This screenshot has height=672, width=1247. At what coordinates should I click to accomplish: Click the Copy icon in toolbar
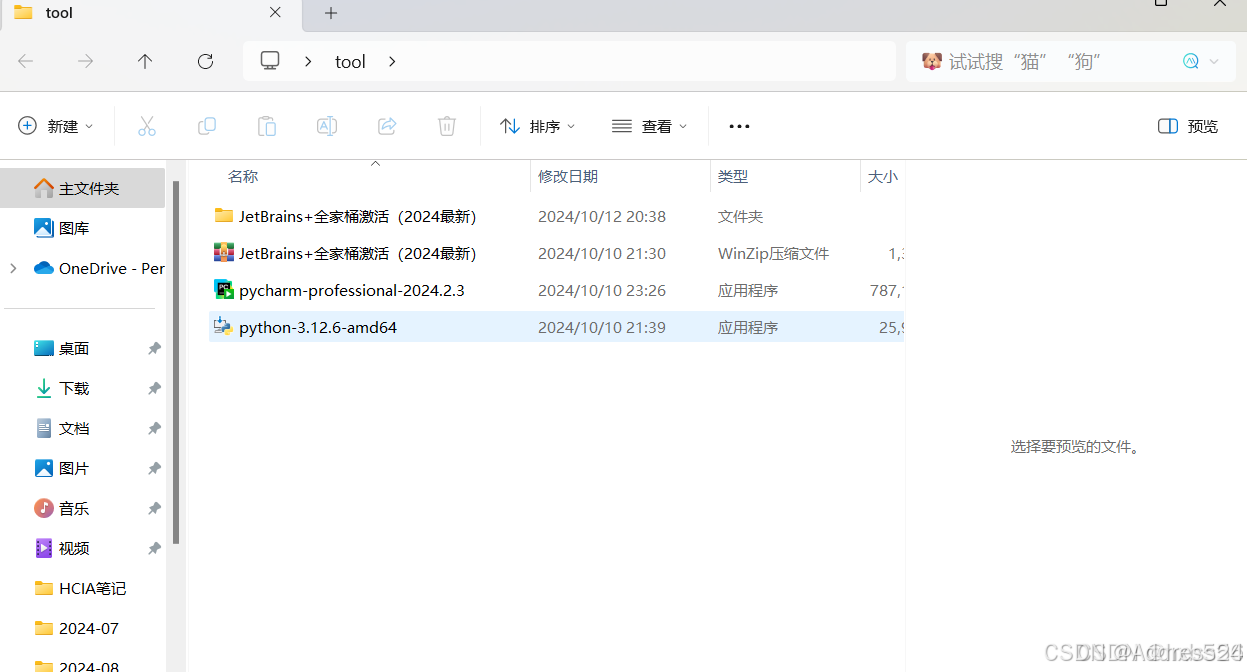207,126
